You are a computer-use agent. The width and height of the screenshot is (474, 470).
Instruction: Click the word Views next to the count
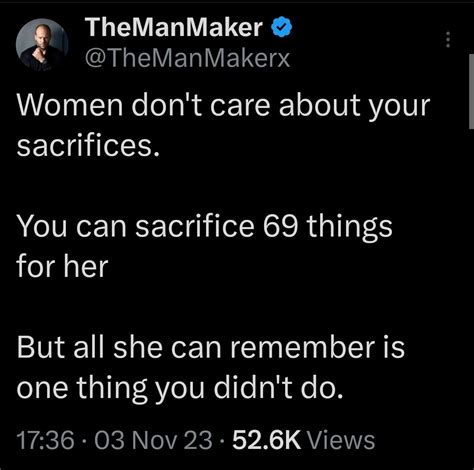pyautogui.click(x=341, y=440)
